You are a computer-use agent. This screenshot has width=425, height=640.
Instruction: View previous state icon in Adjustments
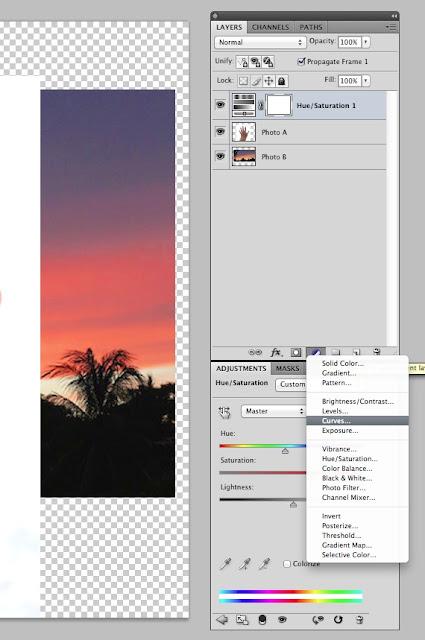coord(318,620)
